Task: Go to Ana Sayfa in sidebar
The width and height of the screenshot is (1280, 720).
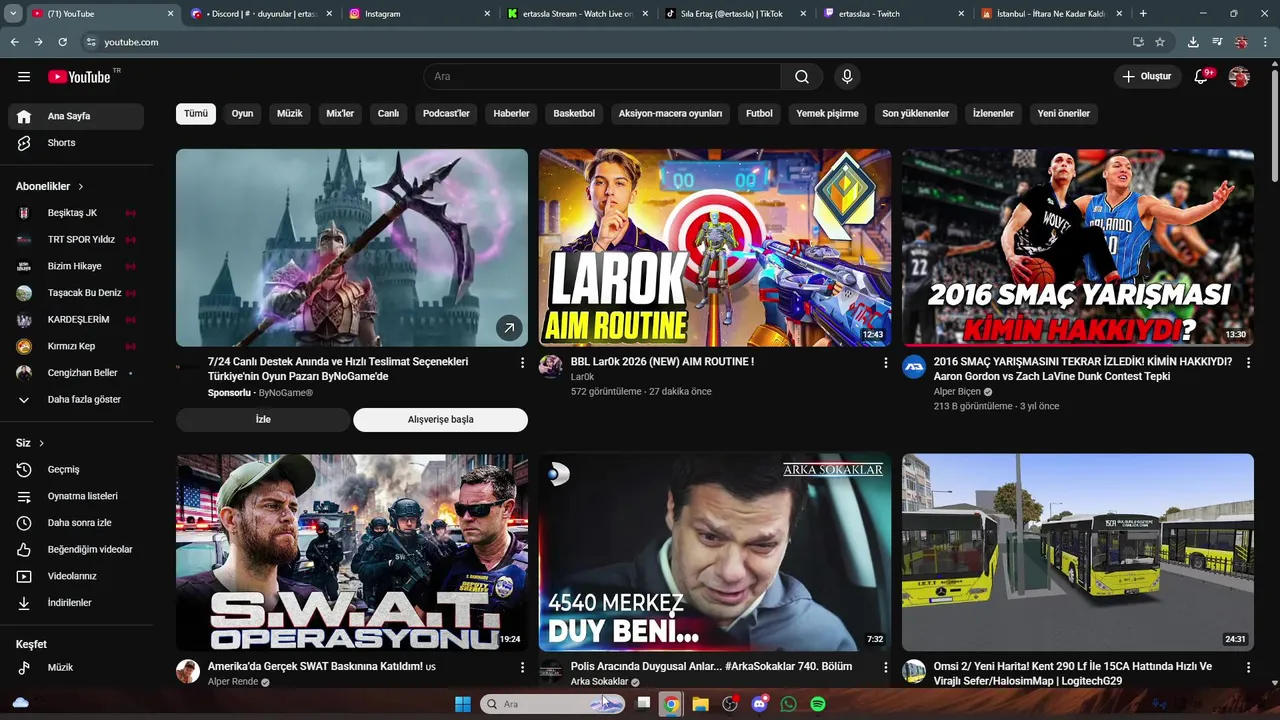Action: [x=76, y=116]
